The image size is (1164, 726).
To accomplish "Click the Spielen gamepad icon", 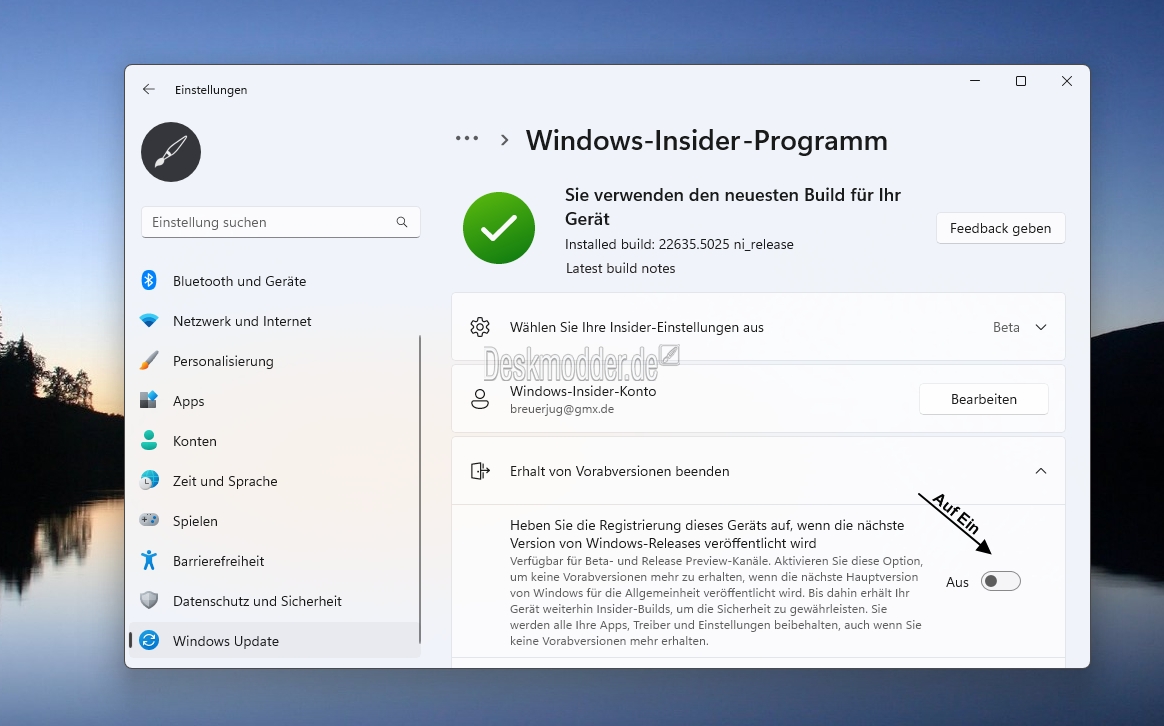I will [149, 520].
